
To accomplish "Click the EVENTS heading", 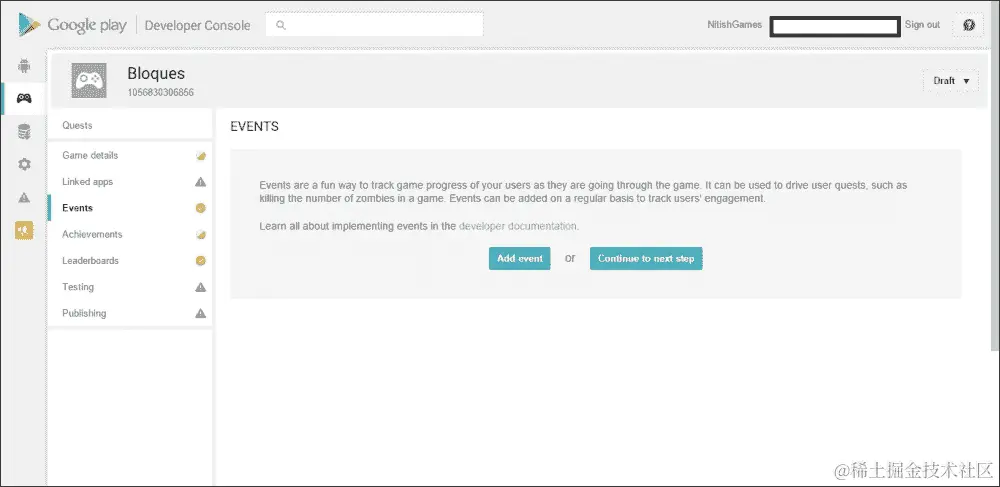I will [254, 126].
